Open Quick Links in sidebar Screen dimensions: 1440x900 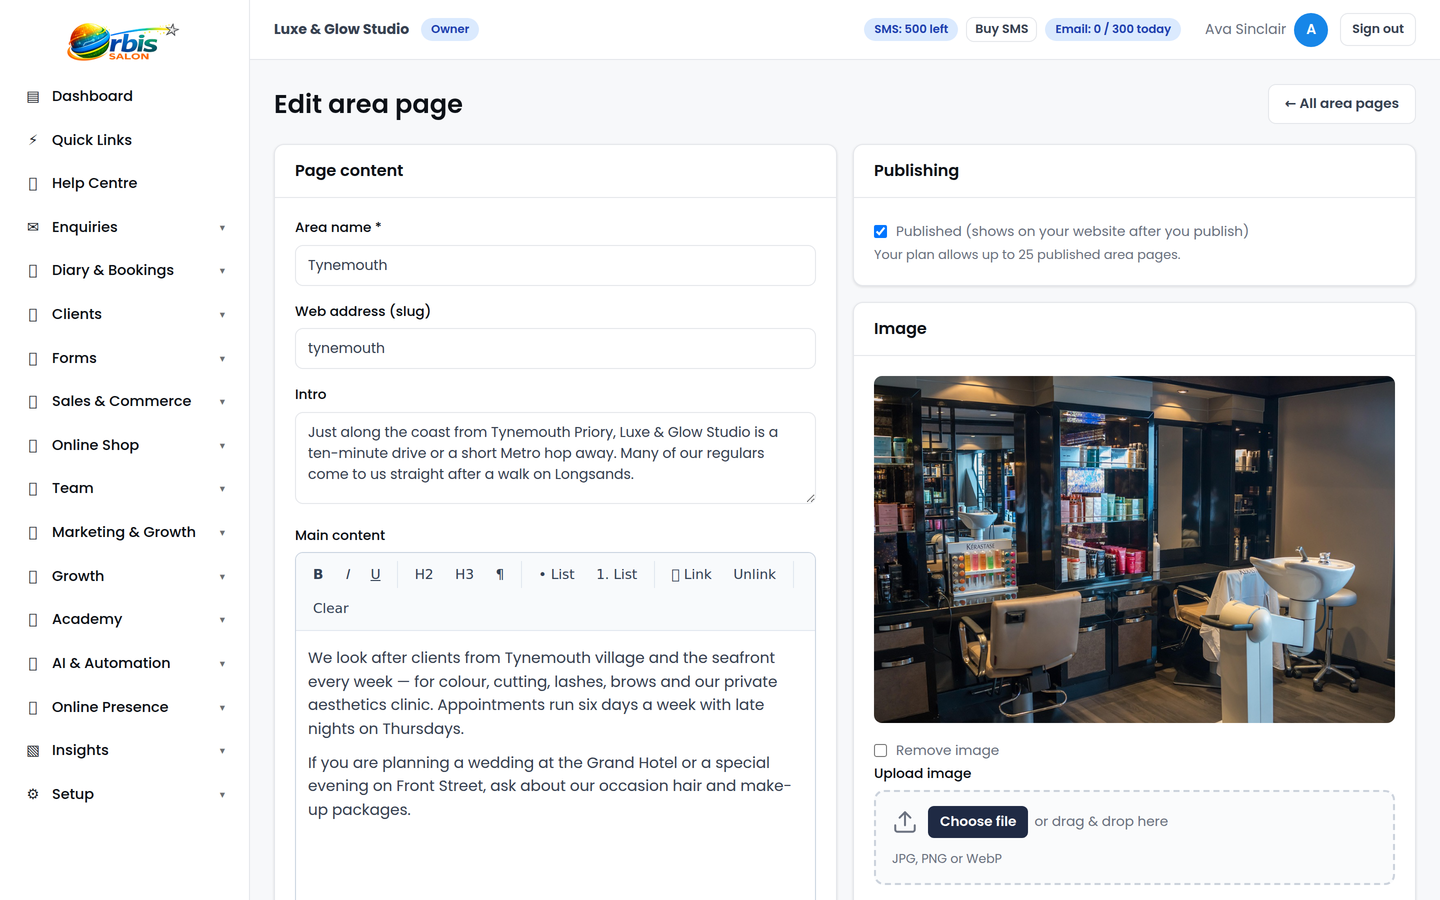(x=125, y=140)
